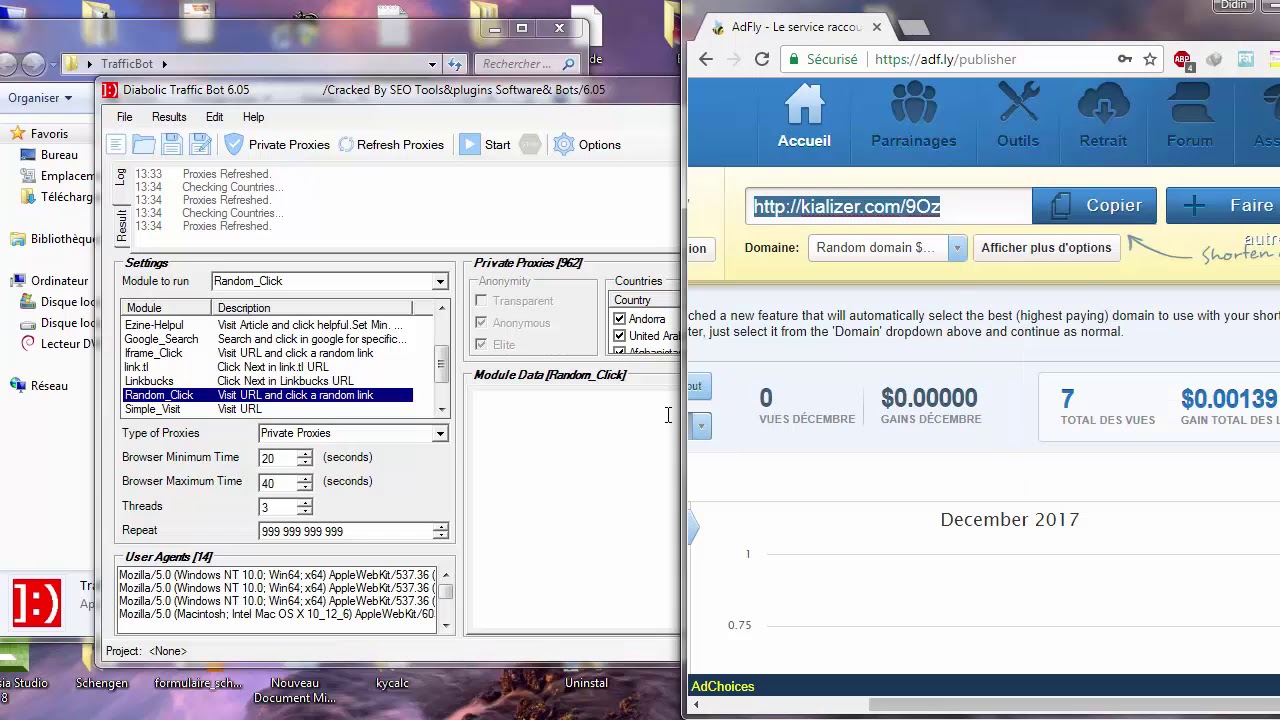Toggle the Transparent anonymity checkbox
The height and width of the screenshot is (720, 1280).
[481, 301]
